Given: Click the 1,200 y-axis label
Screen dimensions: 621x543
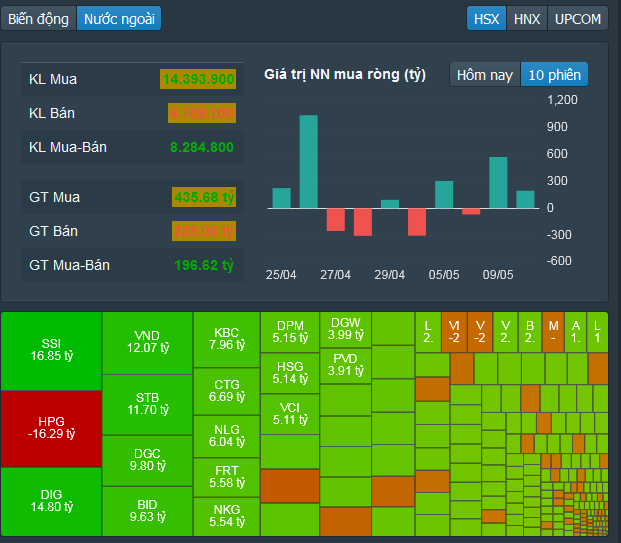Looking at the screenshot, I should point(562,100).
